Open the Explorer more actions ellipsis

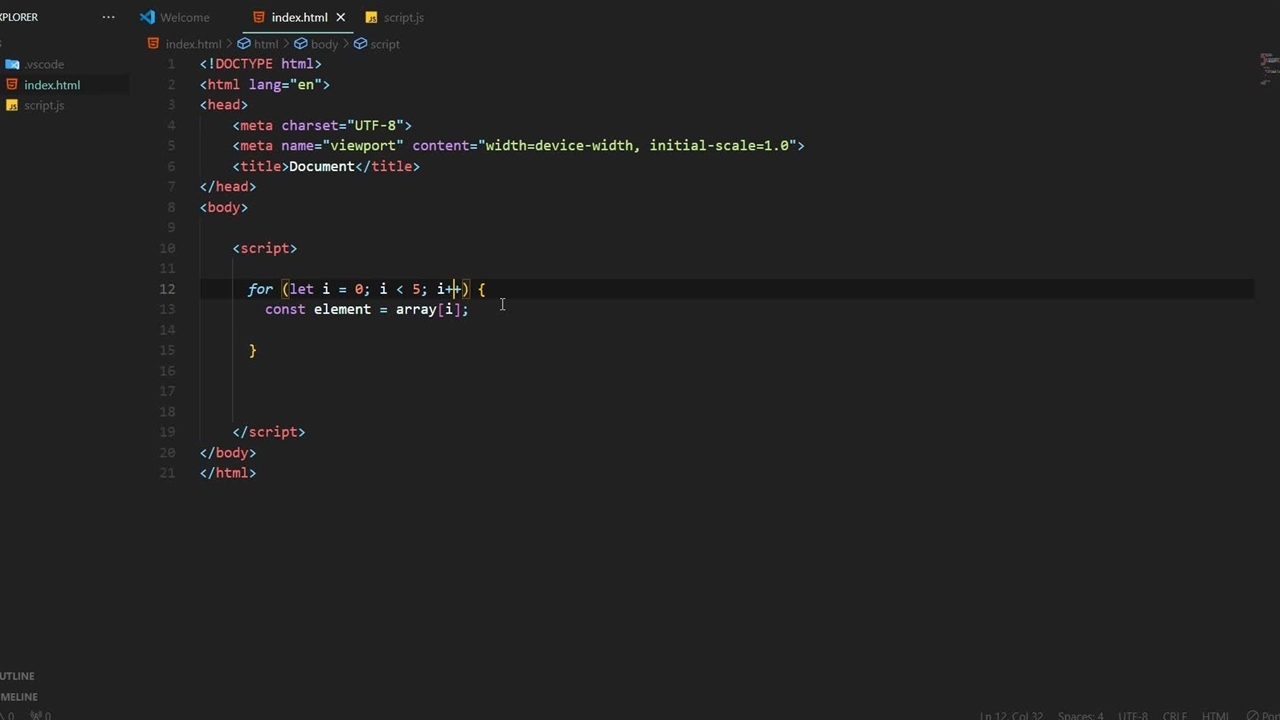click(109, 17)
